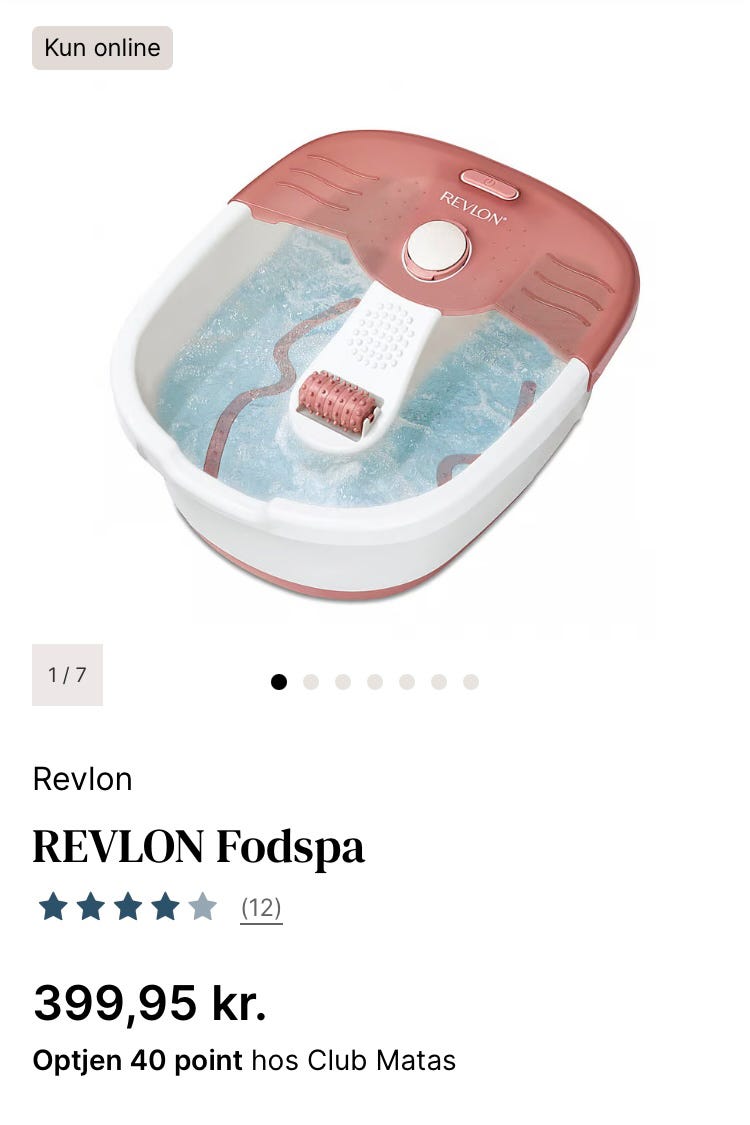Tap the 1 / 7 image counter
This screenshot has width=750, height=1125.
coord(67,675)
